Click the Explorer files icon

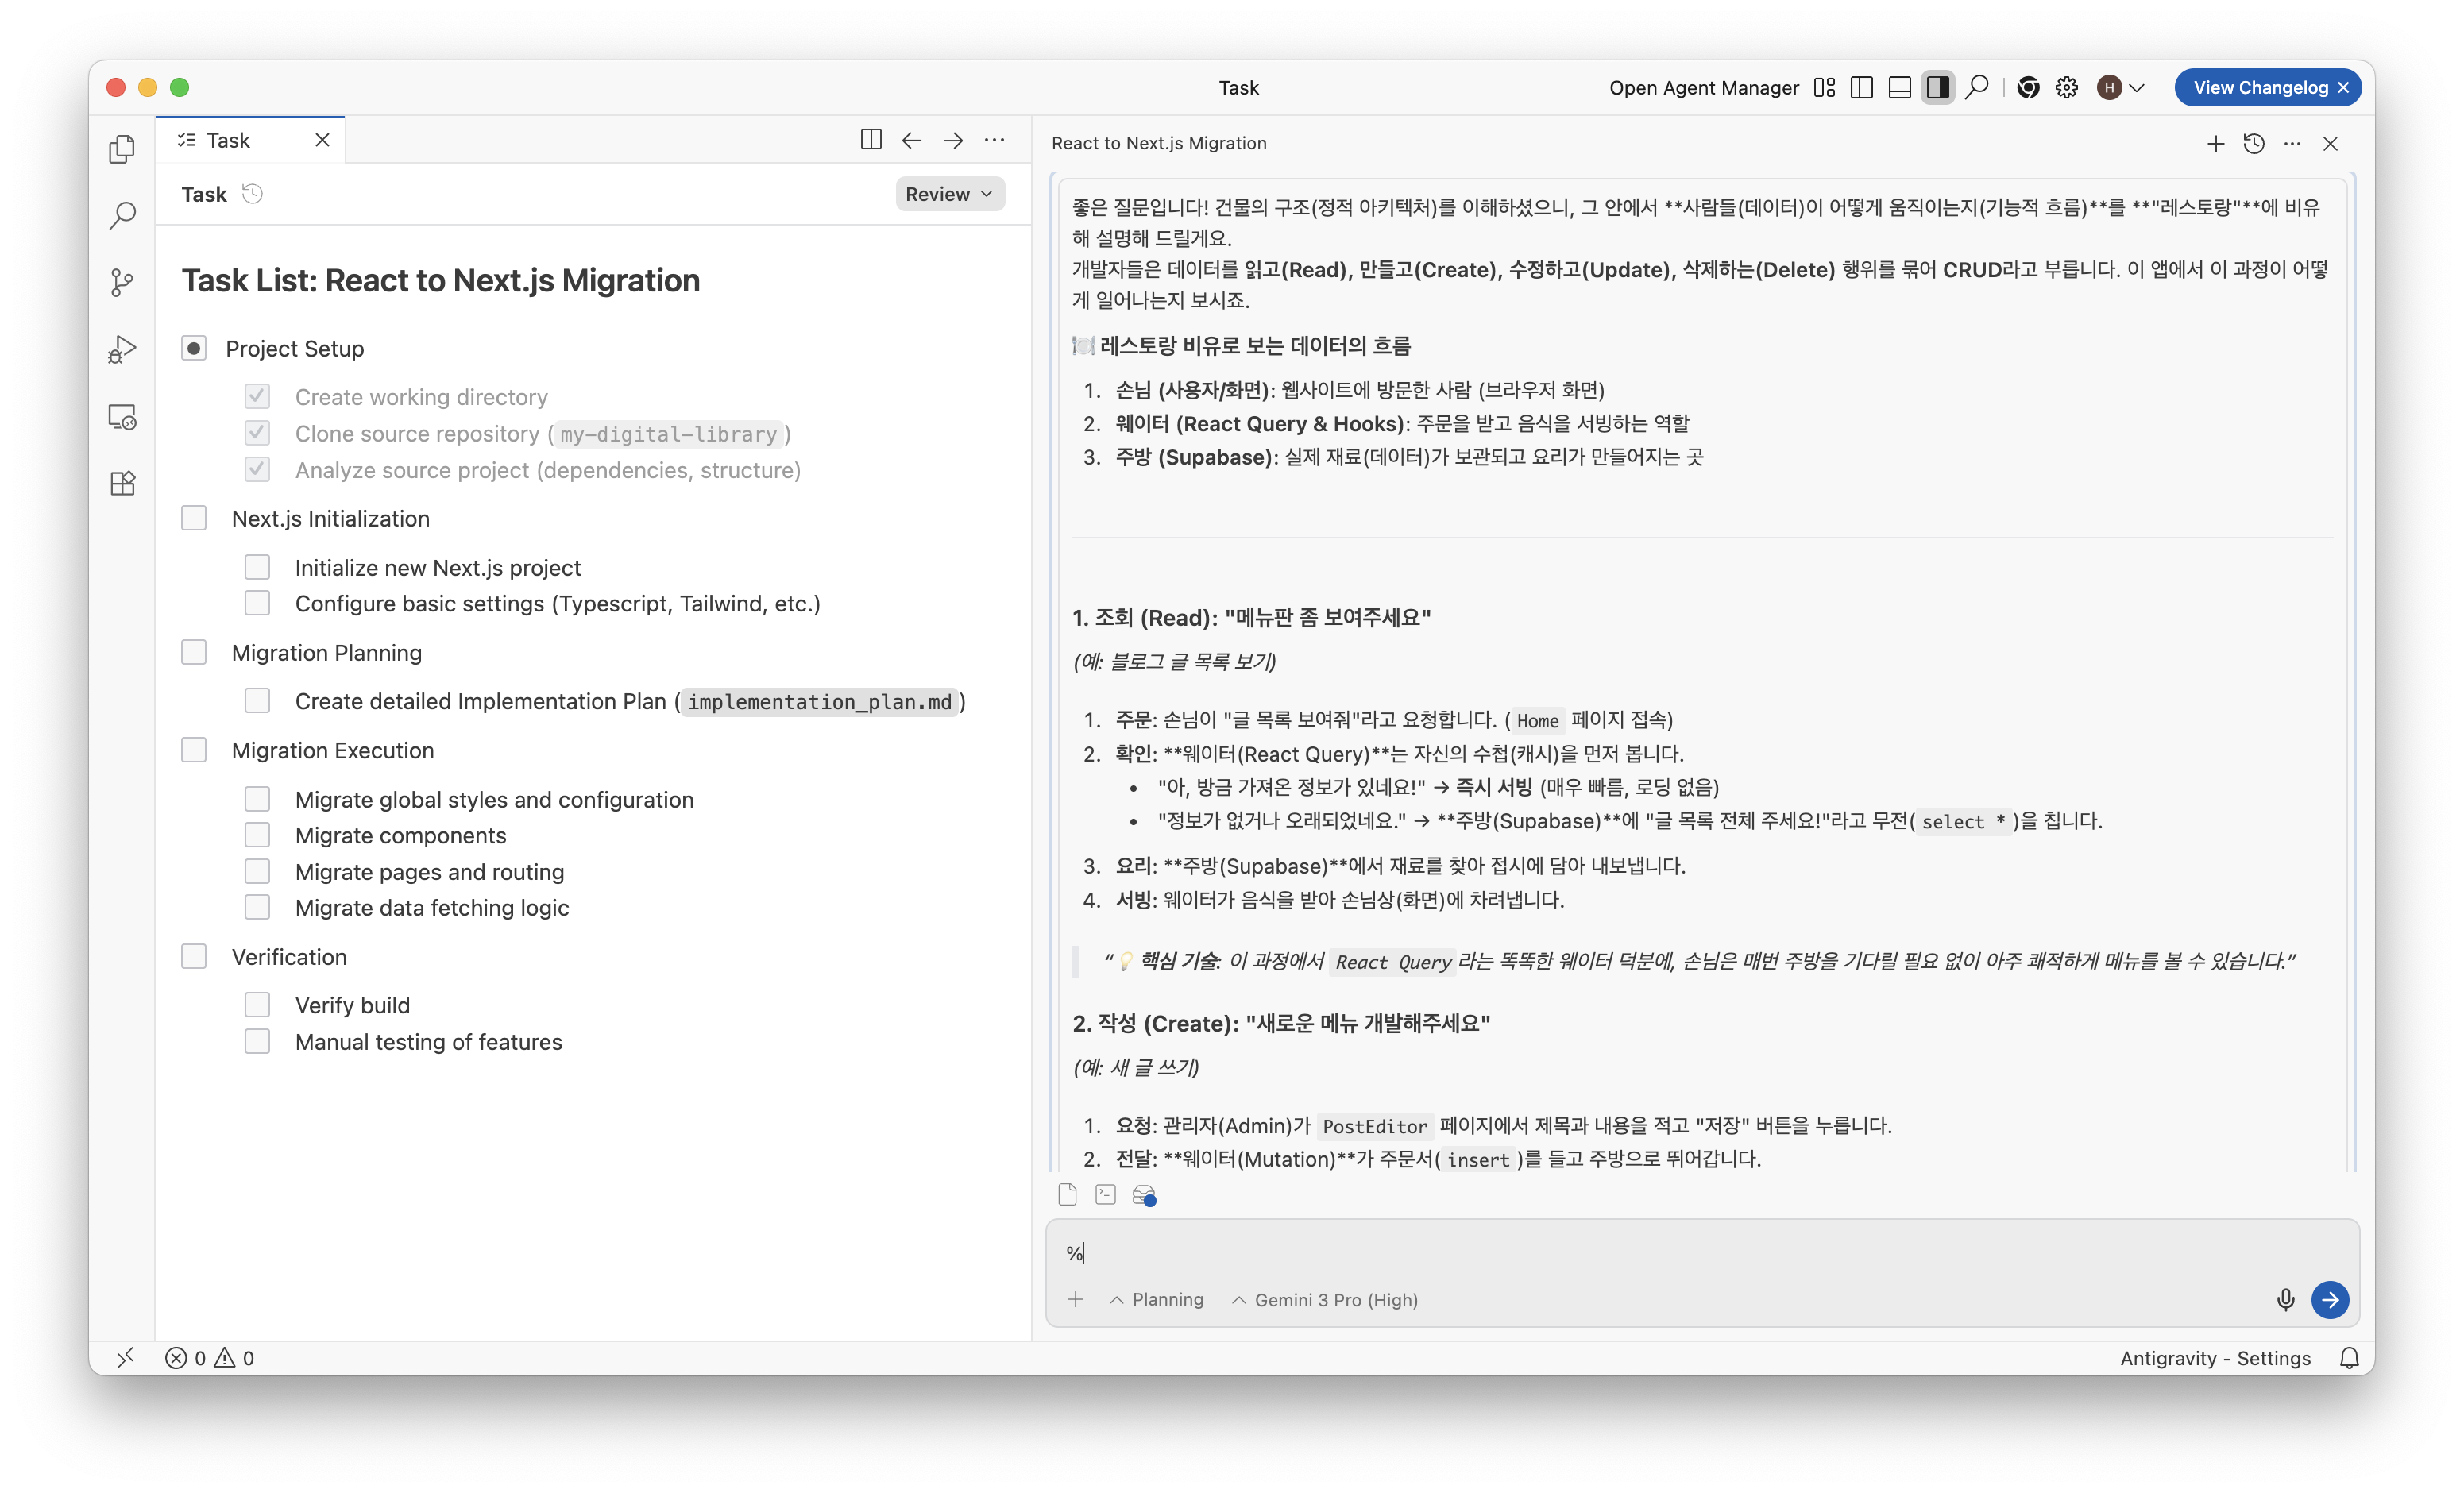[122, 149]
